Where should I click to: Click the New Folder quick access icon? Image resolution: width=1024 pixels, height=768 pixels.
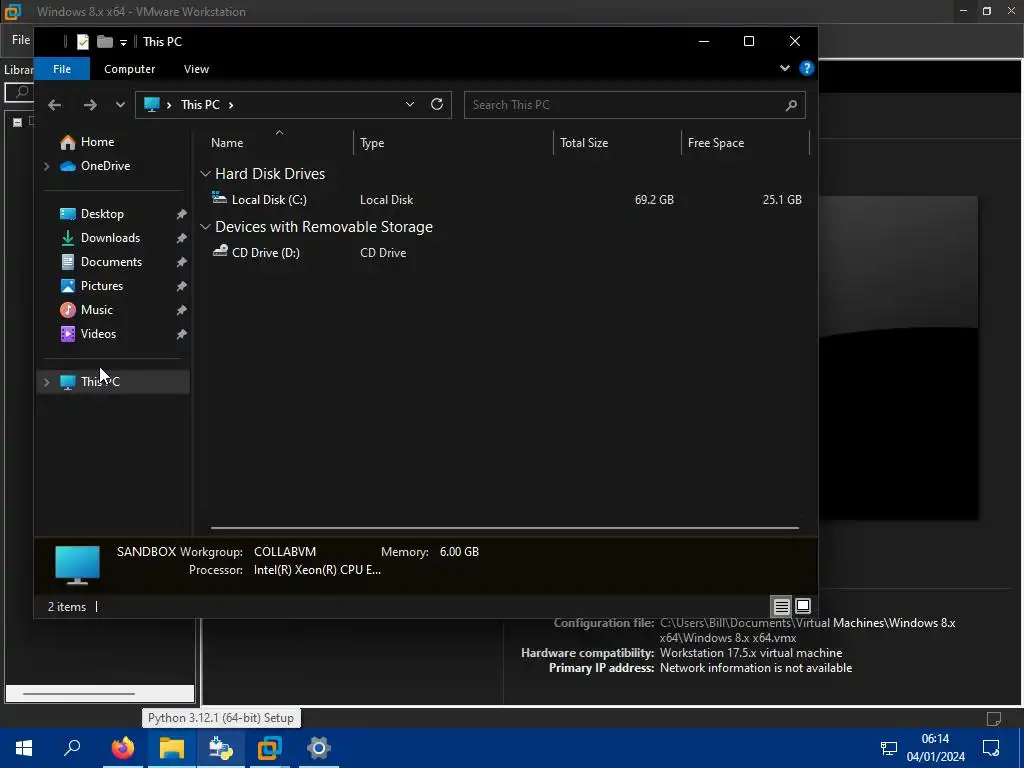pos(104,42)
